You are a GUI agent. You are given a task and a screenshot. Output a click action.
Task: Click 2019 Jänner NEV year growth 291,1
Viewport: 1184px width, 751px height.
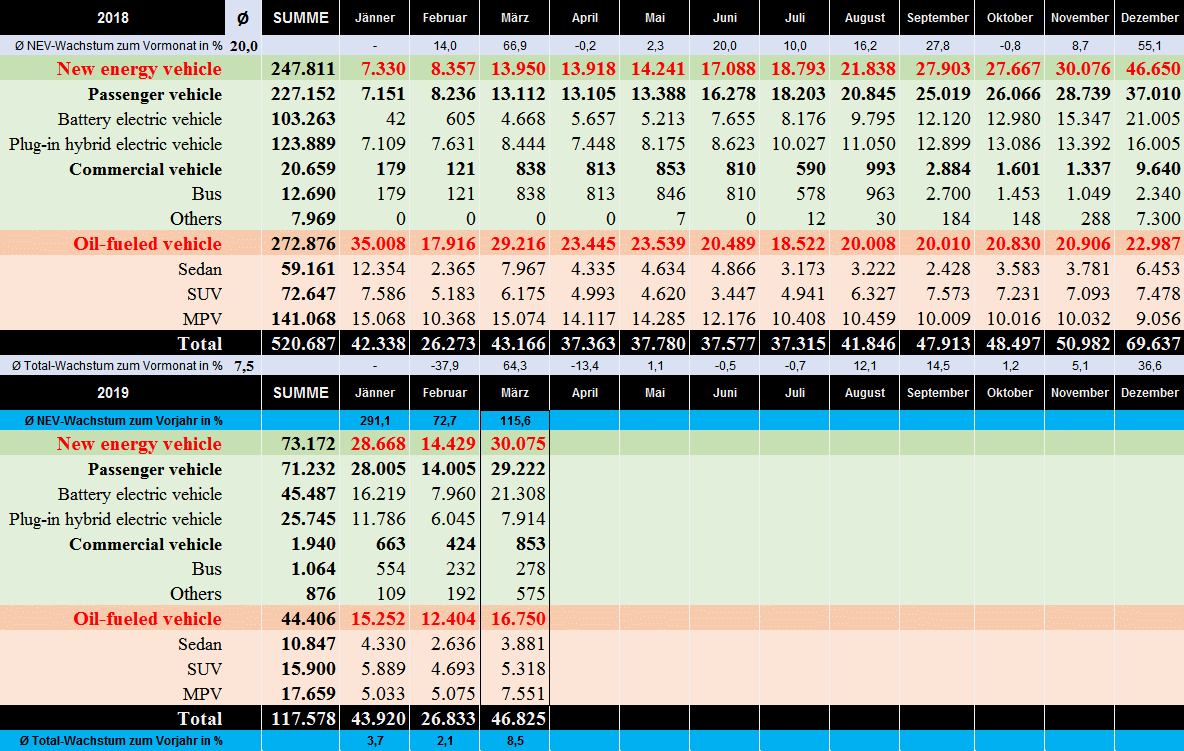point(375,420)
